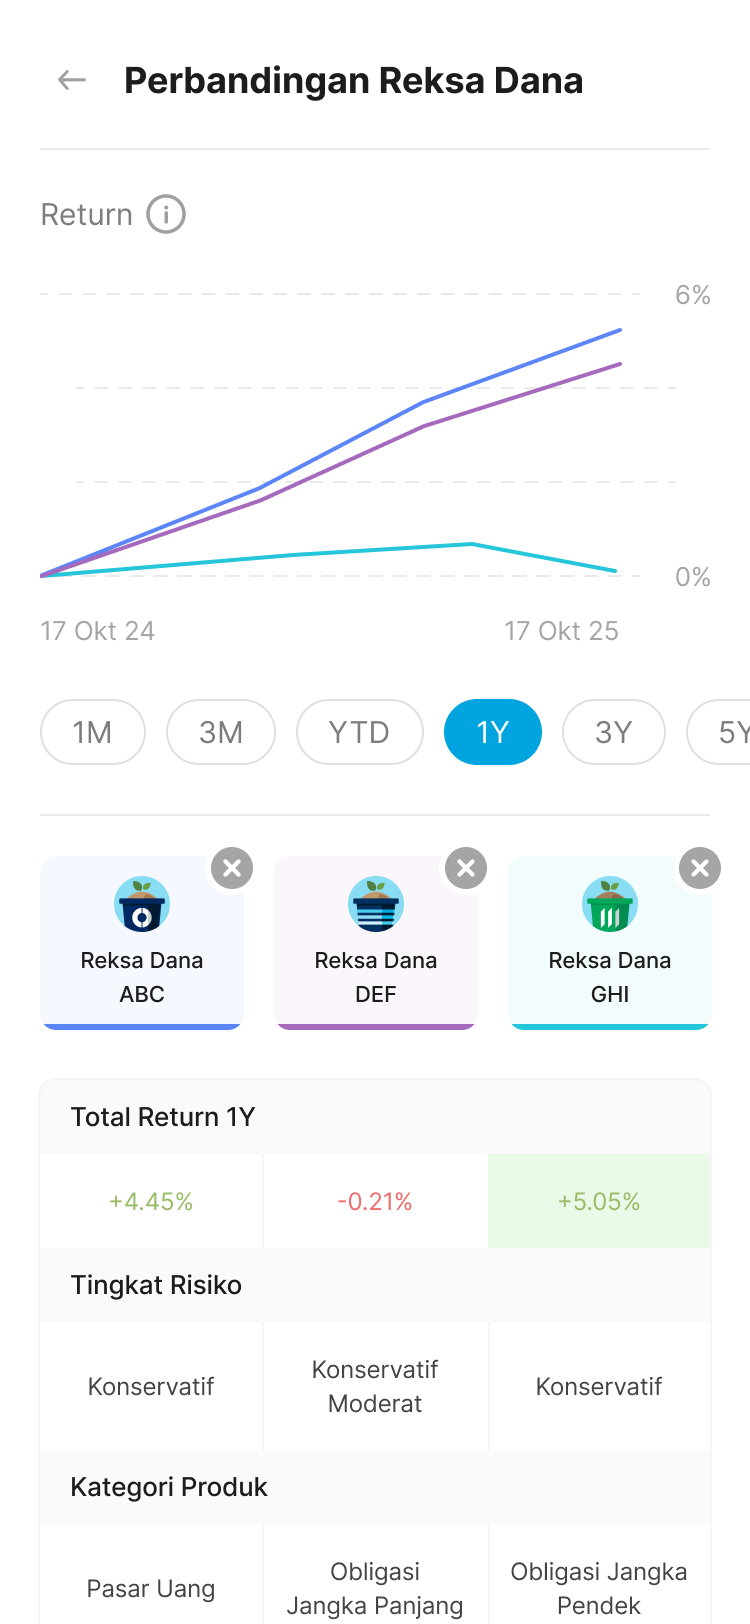Tap the Reksa Dana DEF fund icon
Viewport: 750px width, 1624px height.
(376, 905)
